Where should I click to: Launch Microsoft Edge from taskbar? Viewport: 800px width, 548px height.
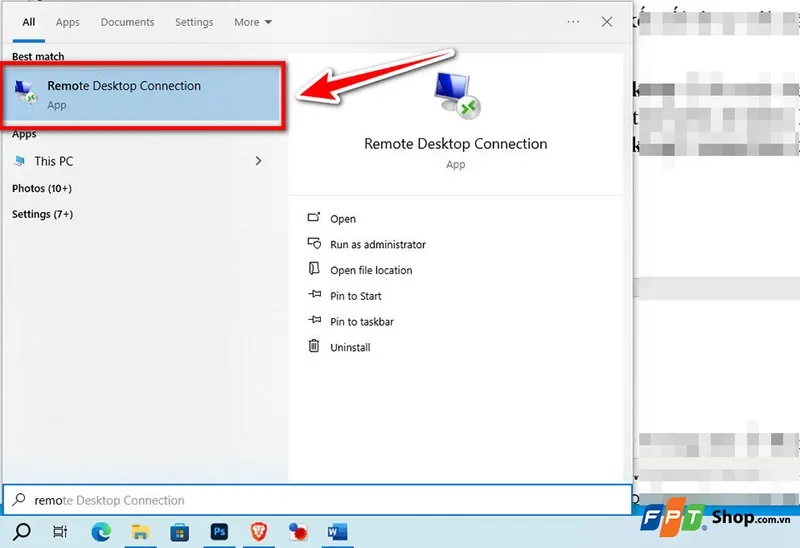[x=101, y=532]
